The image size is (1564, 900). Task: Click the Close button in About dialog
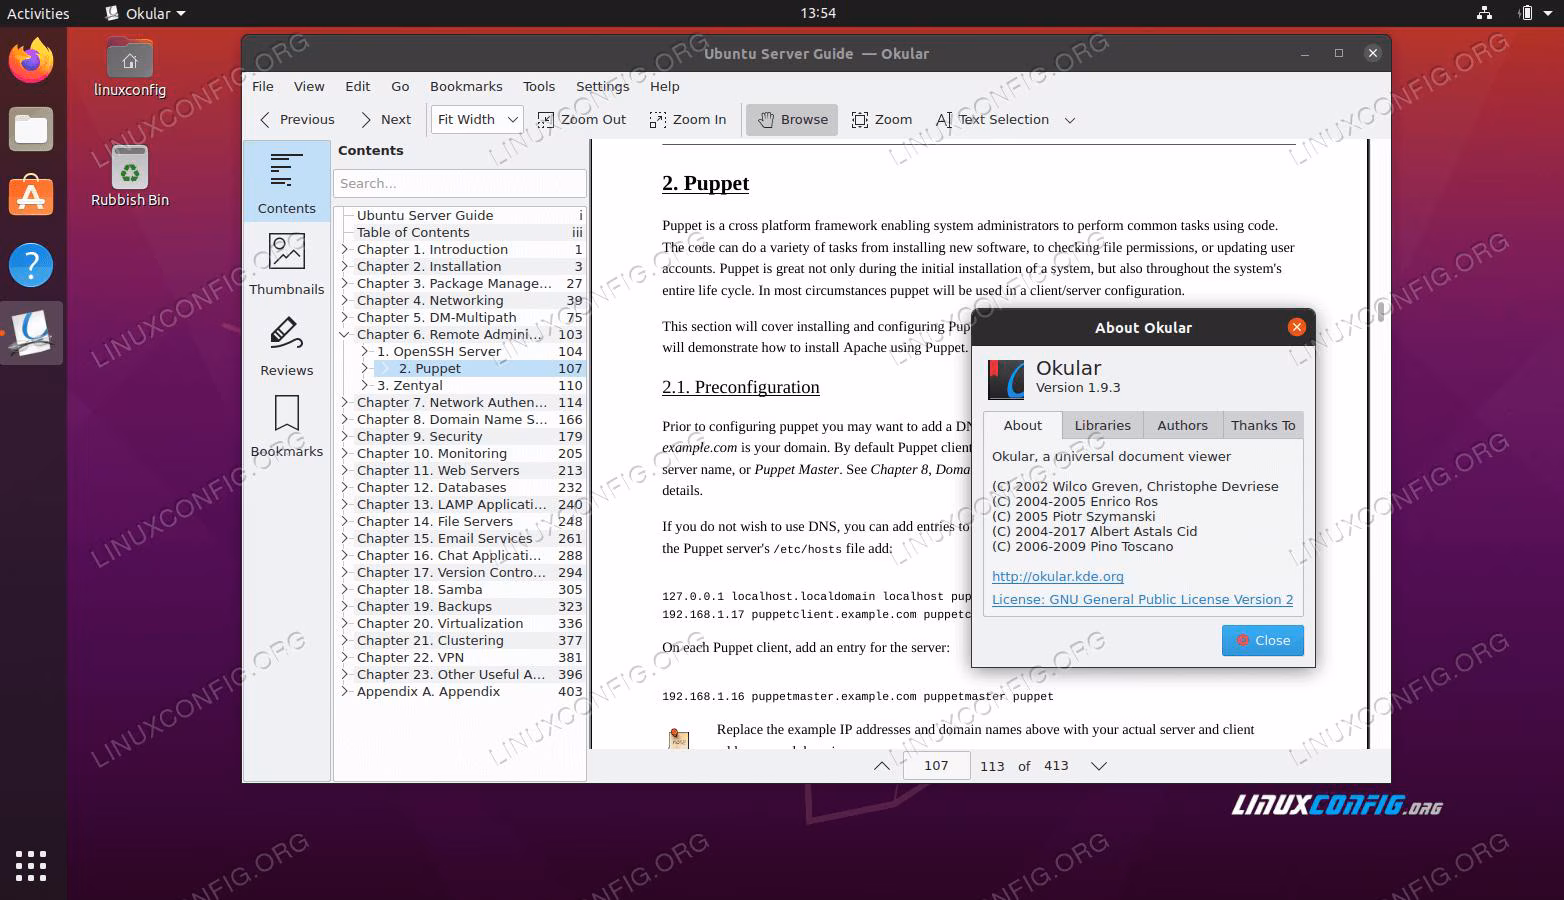[x=1263, y=640]
